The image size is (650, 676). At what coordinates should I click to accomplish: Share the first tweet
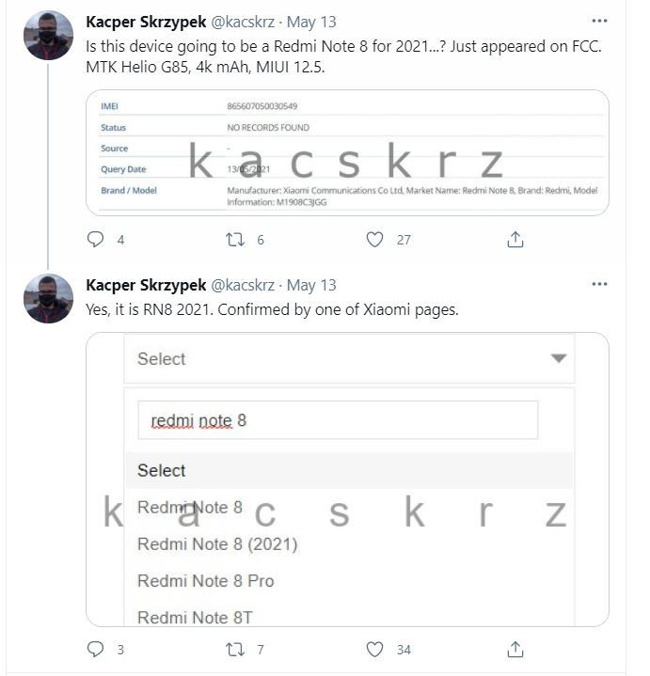(x=515, y=239)
